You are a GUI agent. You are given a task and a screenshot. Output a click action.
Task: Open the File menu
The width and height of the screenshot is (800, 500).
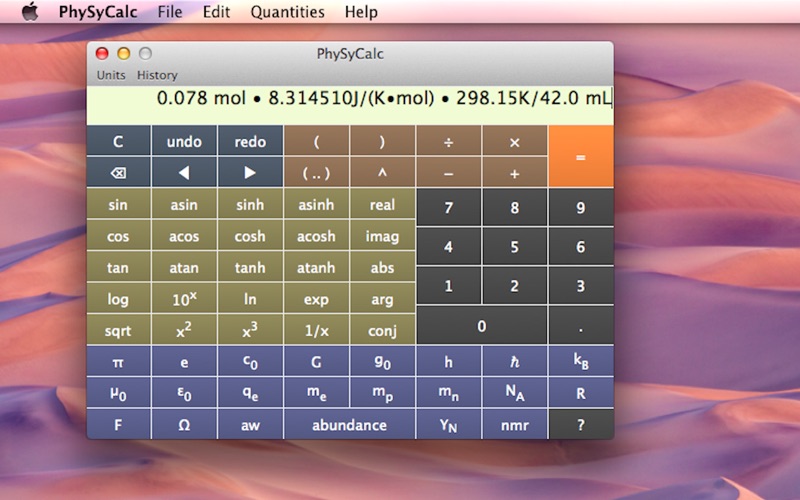click(x=170, y=11)
